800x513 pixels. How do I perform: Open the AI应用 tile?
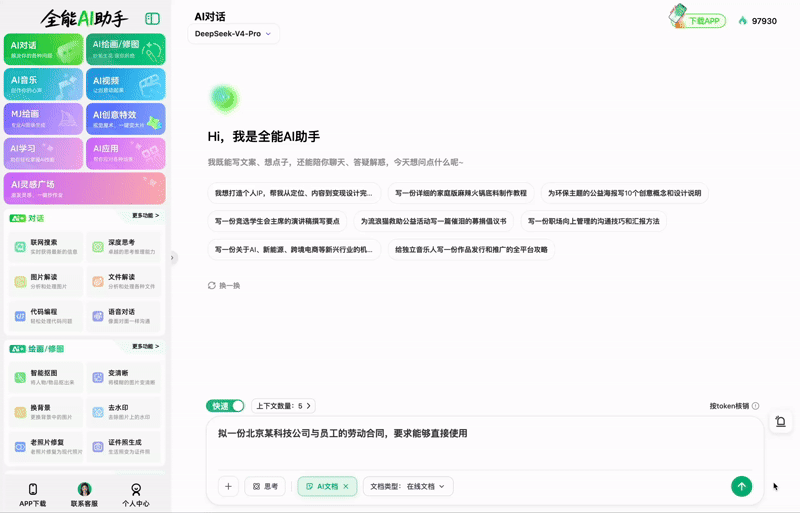pos(126,153)
